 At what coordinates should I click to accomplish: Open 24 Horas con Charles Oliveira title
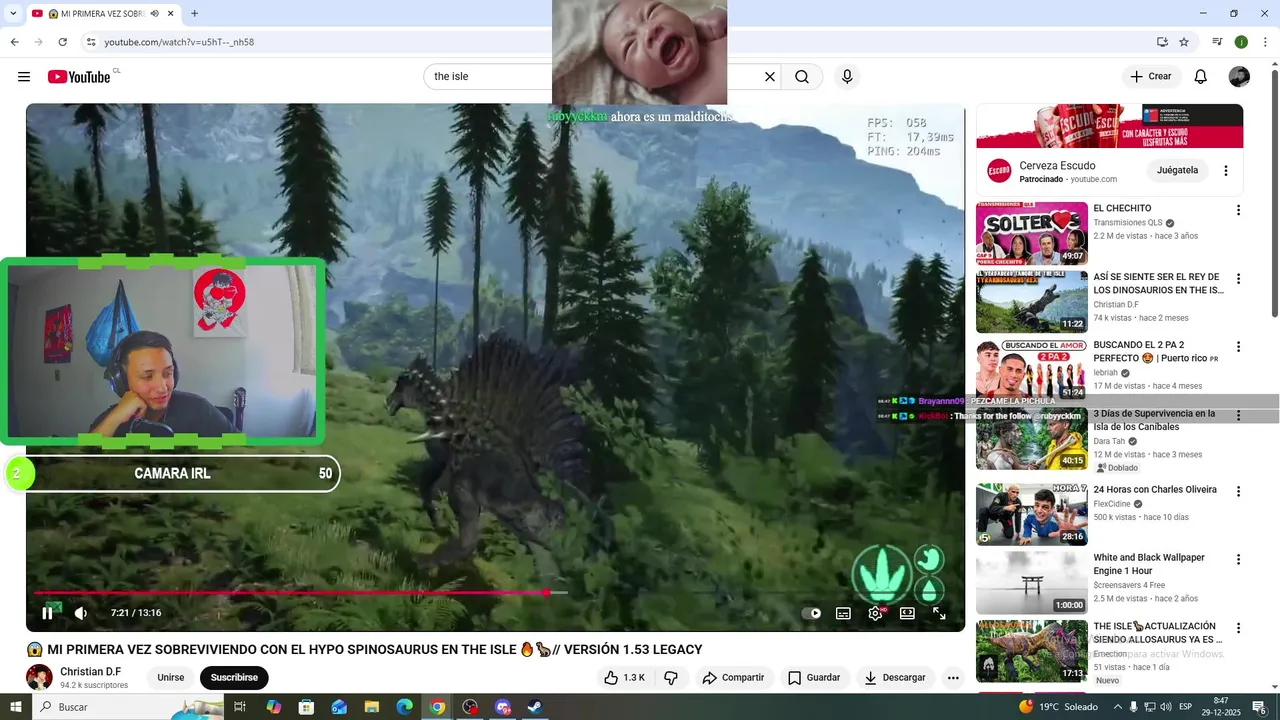click(1155, 490)
